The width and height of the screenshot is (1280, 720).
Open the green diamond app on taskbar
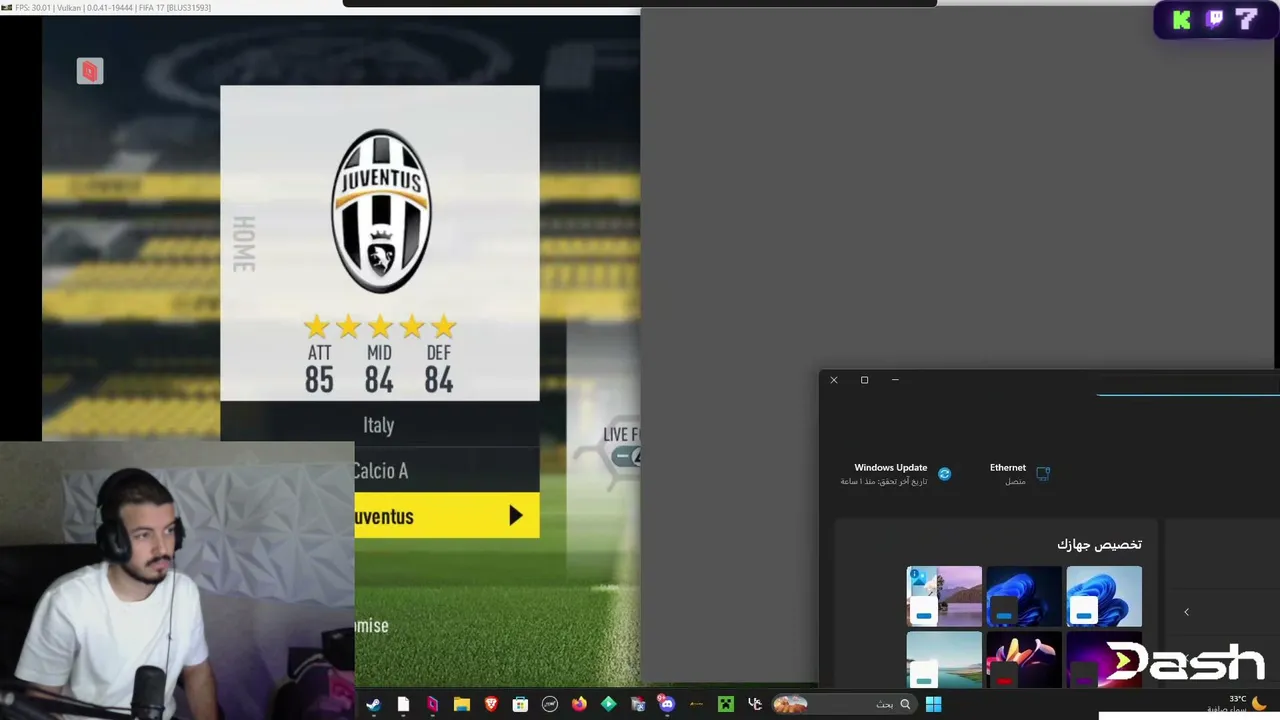[x=608, y=704]
